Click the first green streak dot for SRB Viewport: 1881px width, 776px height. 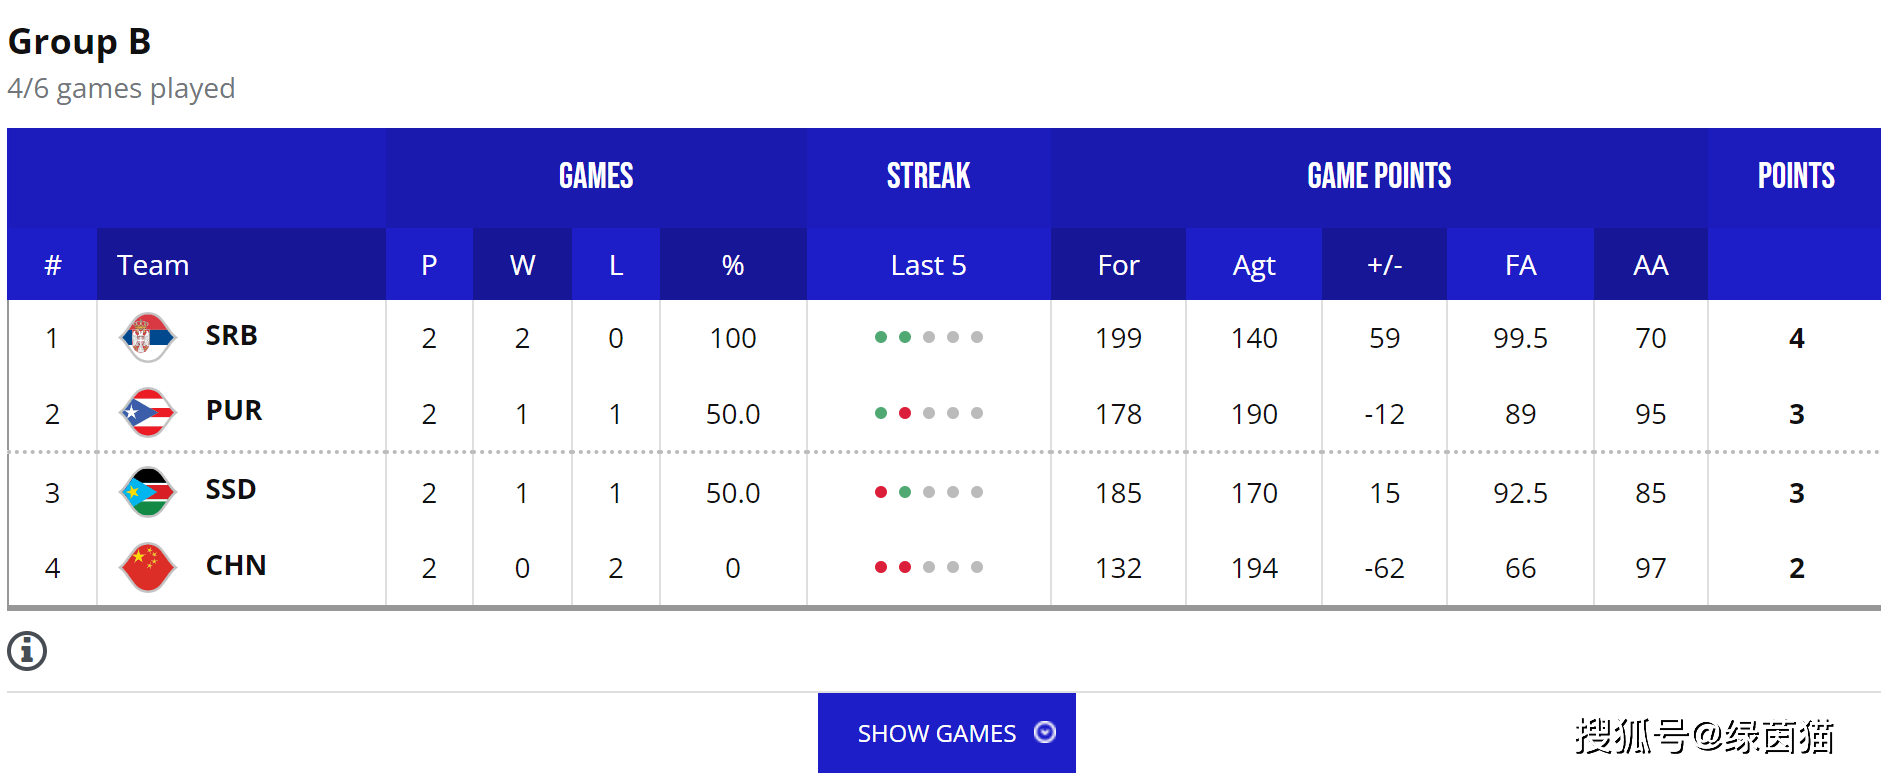point(881,337)
